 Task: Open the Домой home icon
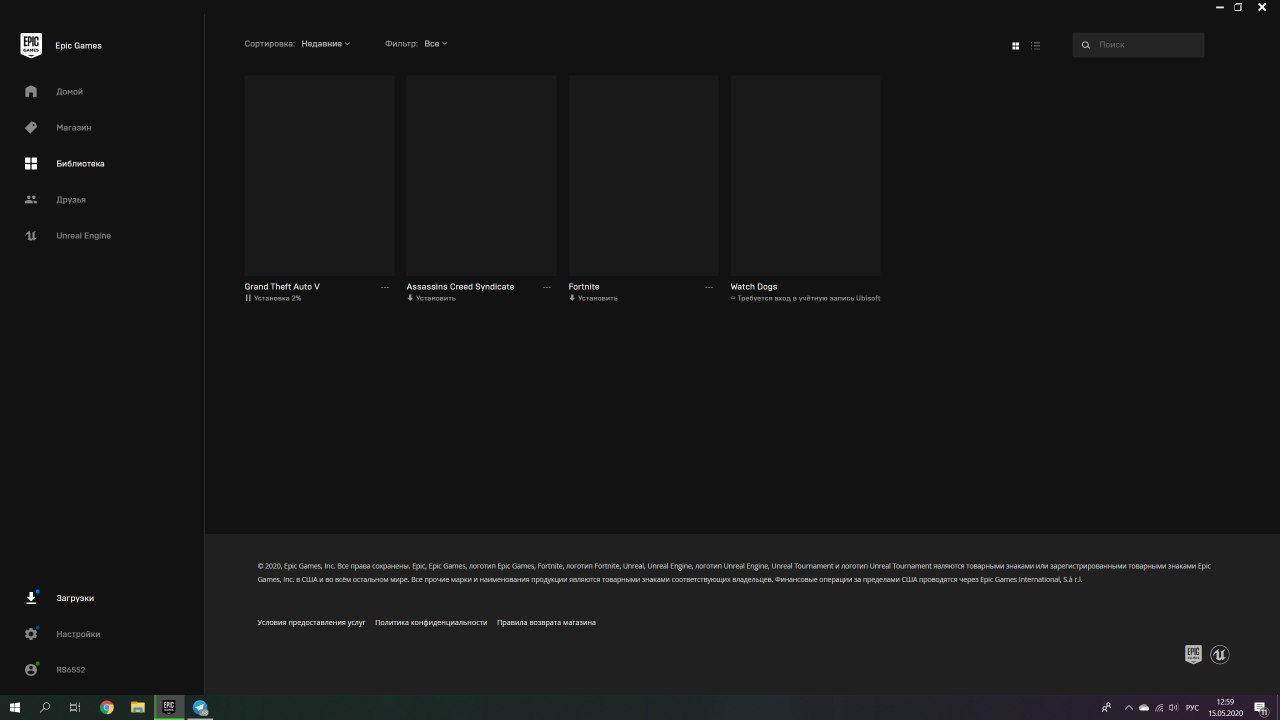point(31,91)
